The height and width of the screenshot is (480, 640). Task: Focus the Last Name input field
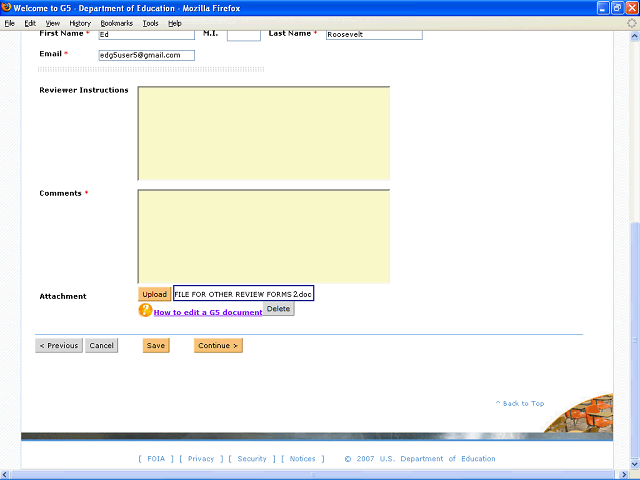[374, 35]
